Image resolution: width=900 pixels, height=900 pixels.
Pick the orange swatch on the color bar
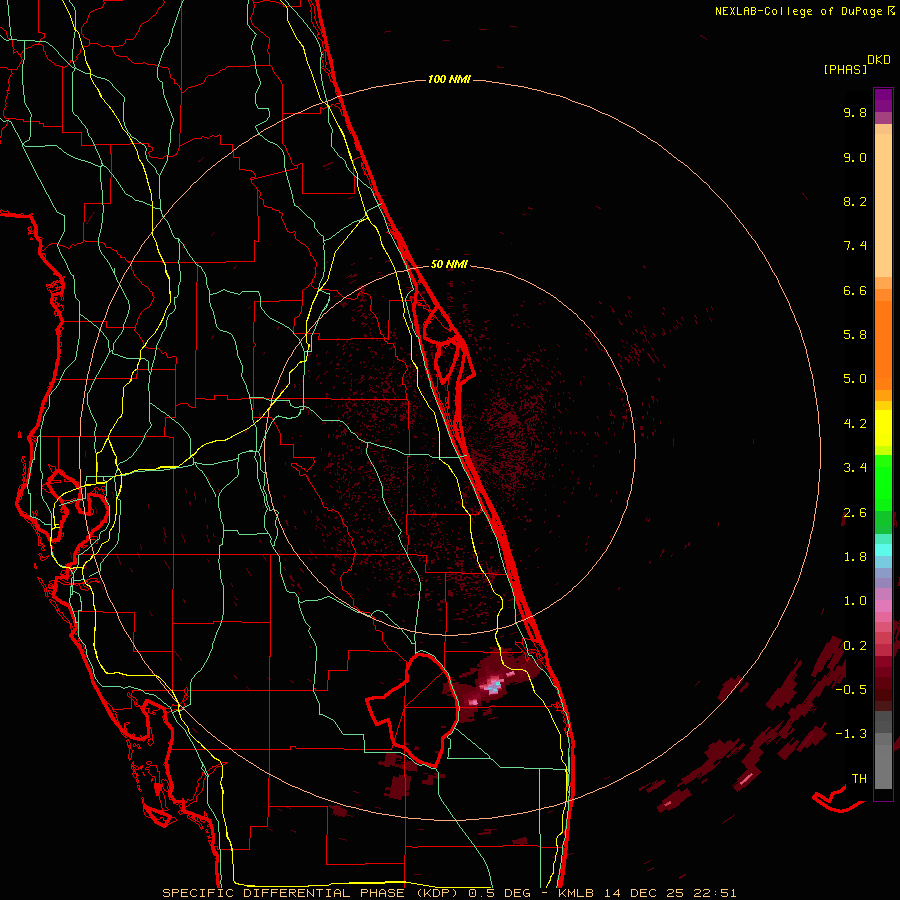pos(883,344)
